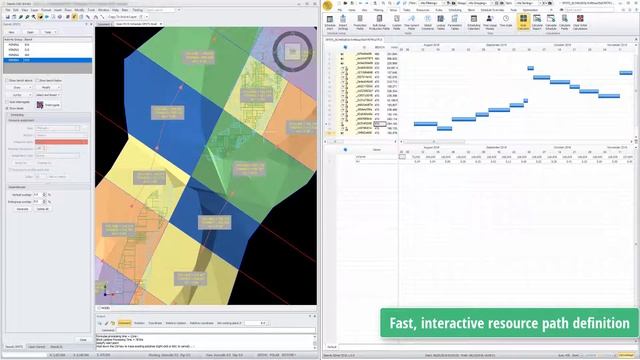Click New button in left panel

coord(12,32)
